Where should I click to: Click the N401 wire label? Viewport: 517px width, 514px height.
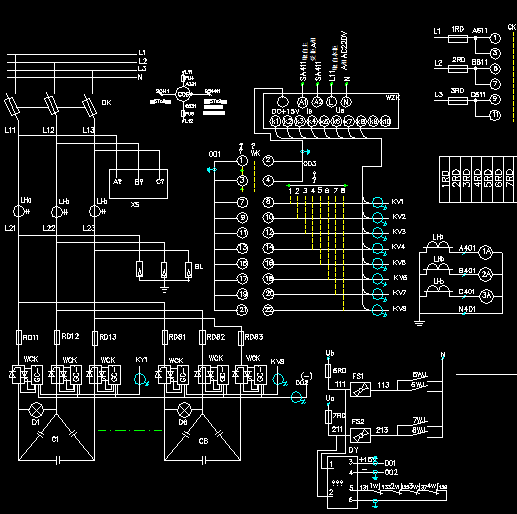(467, 309)
